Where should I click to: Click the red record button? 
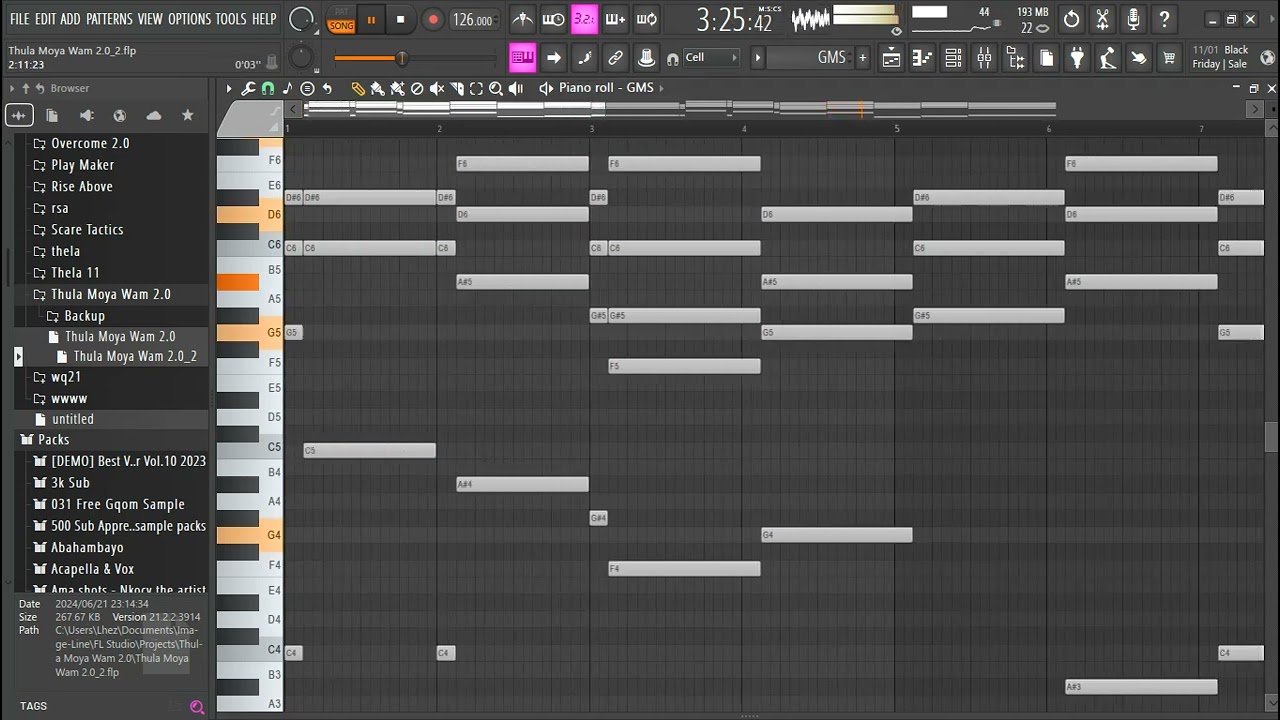point(432,19)
